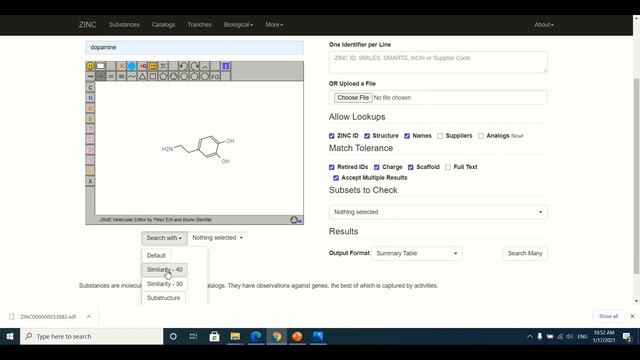The height and width of the screenshot is (360, 640).
Task: Open the Subsets to Check dropdown
Action: coord(438,212)
